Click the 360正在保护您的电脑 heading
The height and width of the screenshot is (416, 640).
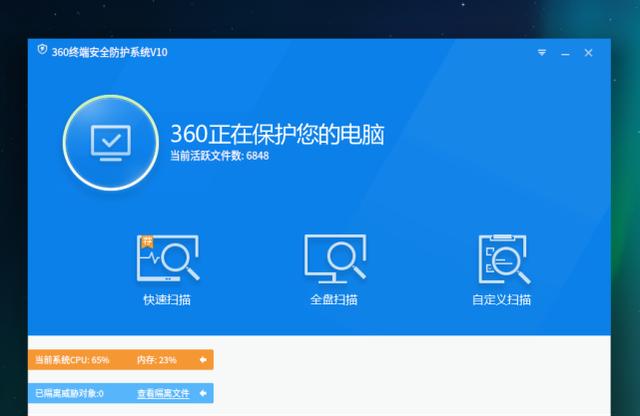(277, 134)
